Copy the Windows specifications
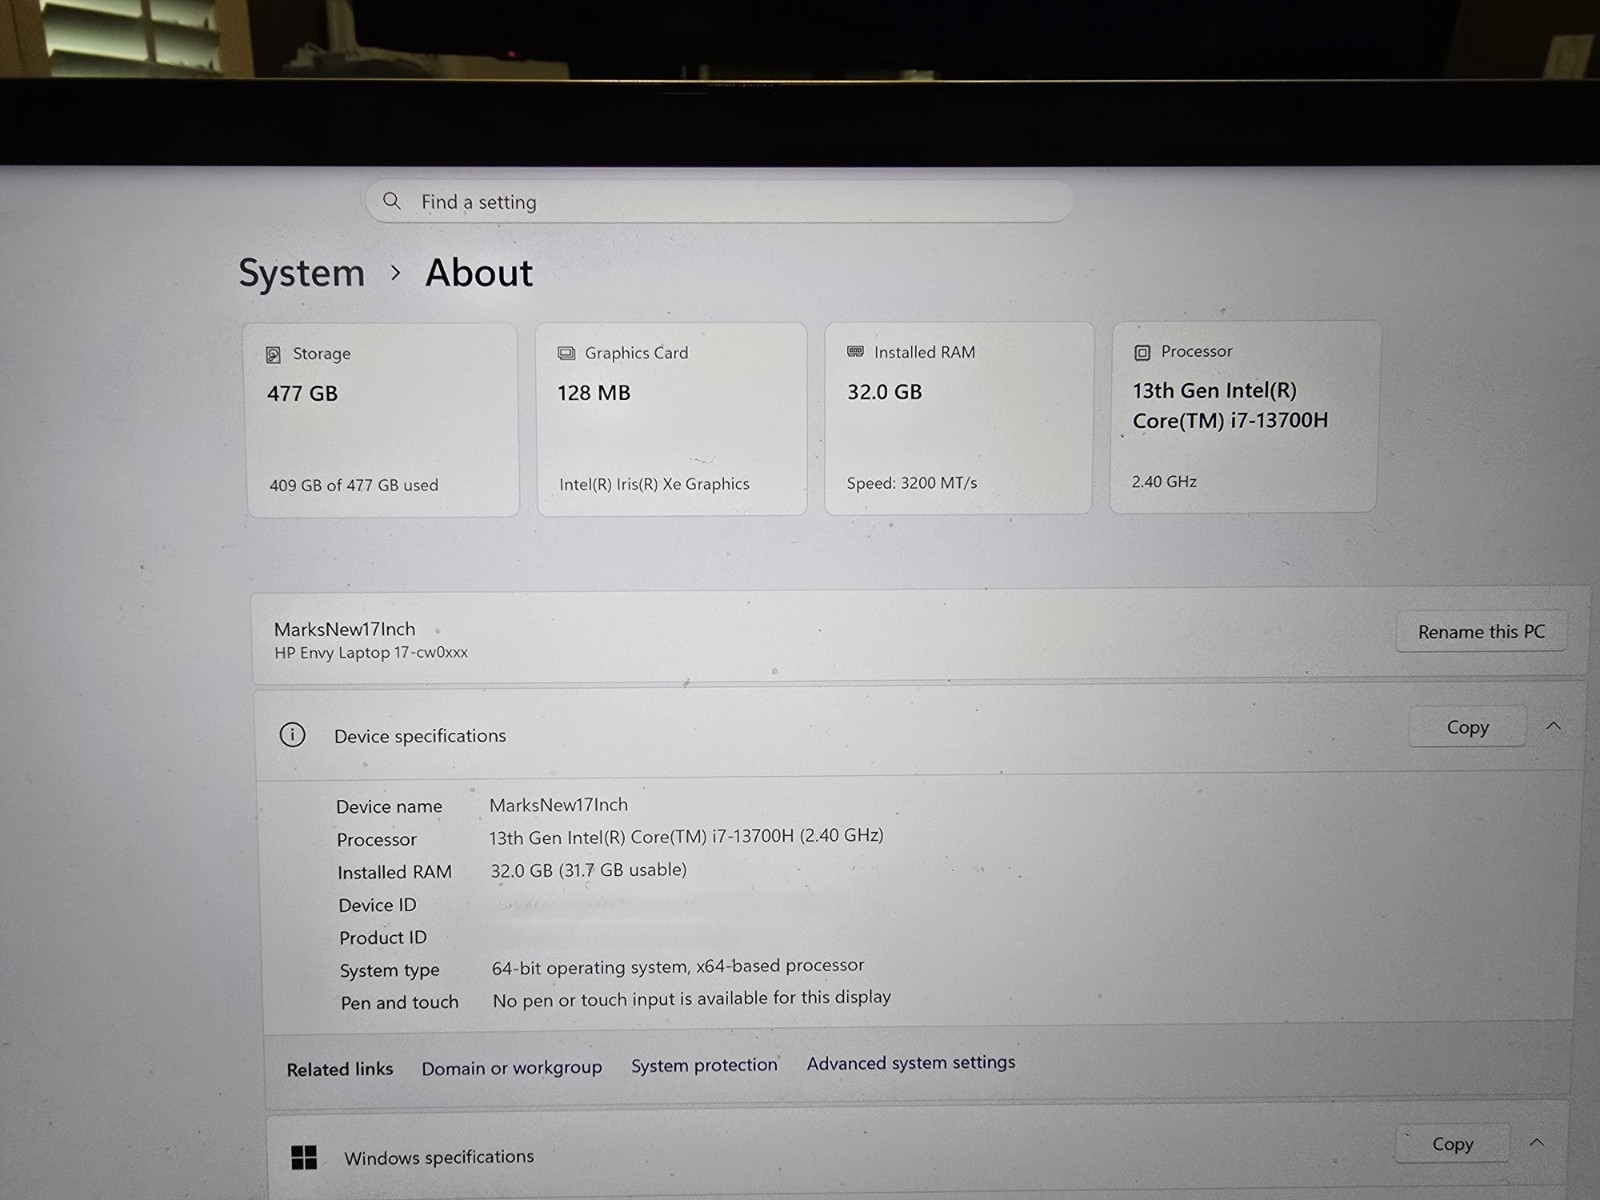 coord(1452,1143)
